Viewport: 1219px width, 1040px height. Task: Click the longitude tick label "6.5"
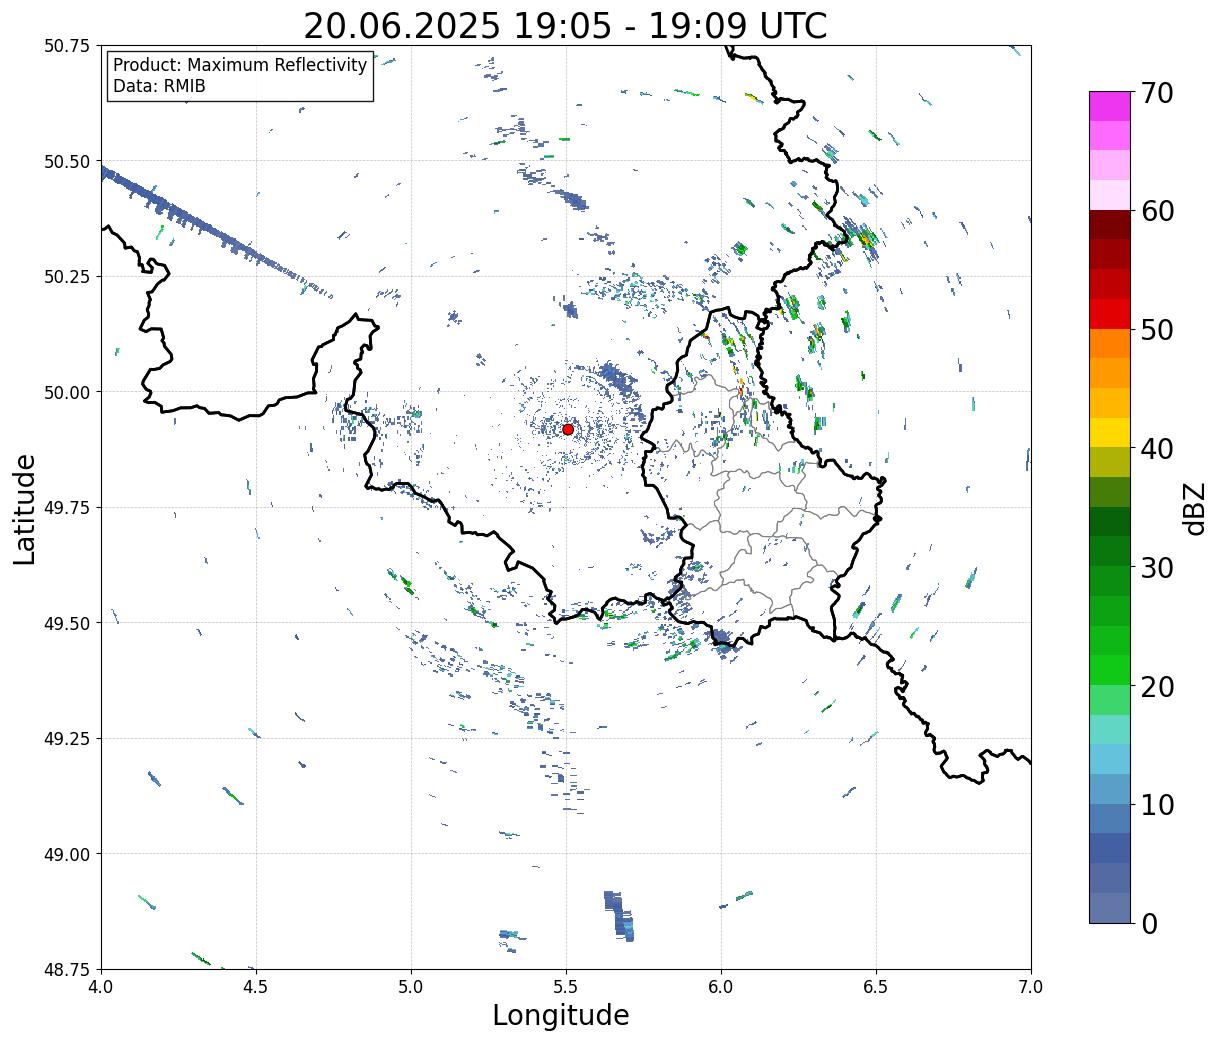pos(876,987)
